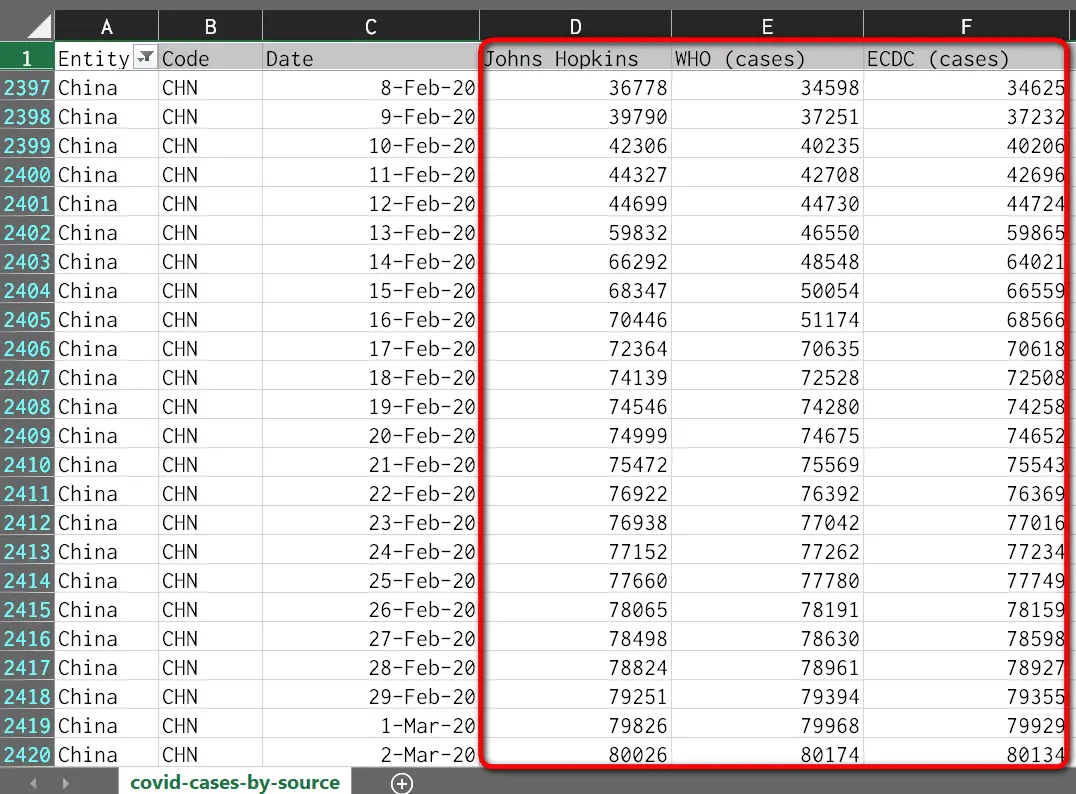This screenshot has height=794, width=1076.
Task: Go to previous sheet with left arrow
Action: [33, 783]
